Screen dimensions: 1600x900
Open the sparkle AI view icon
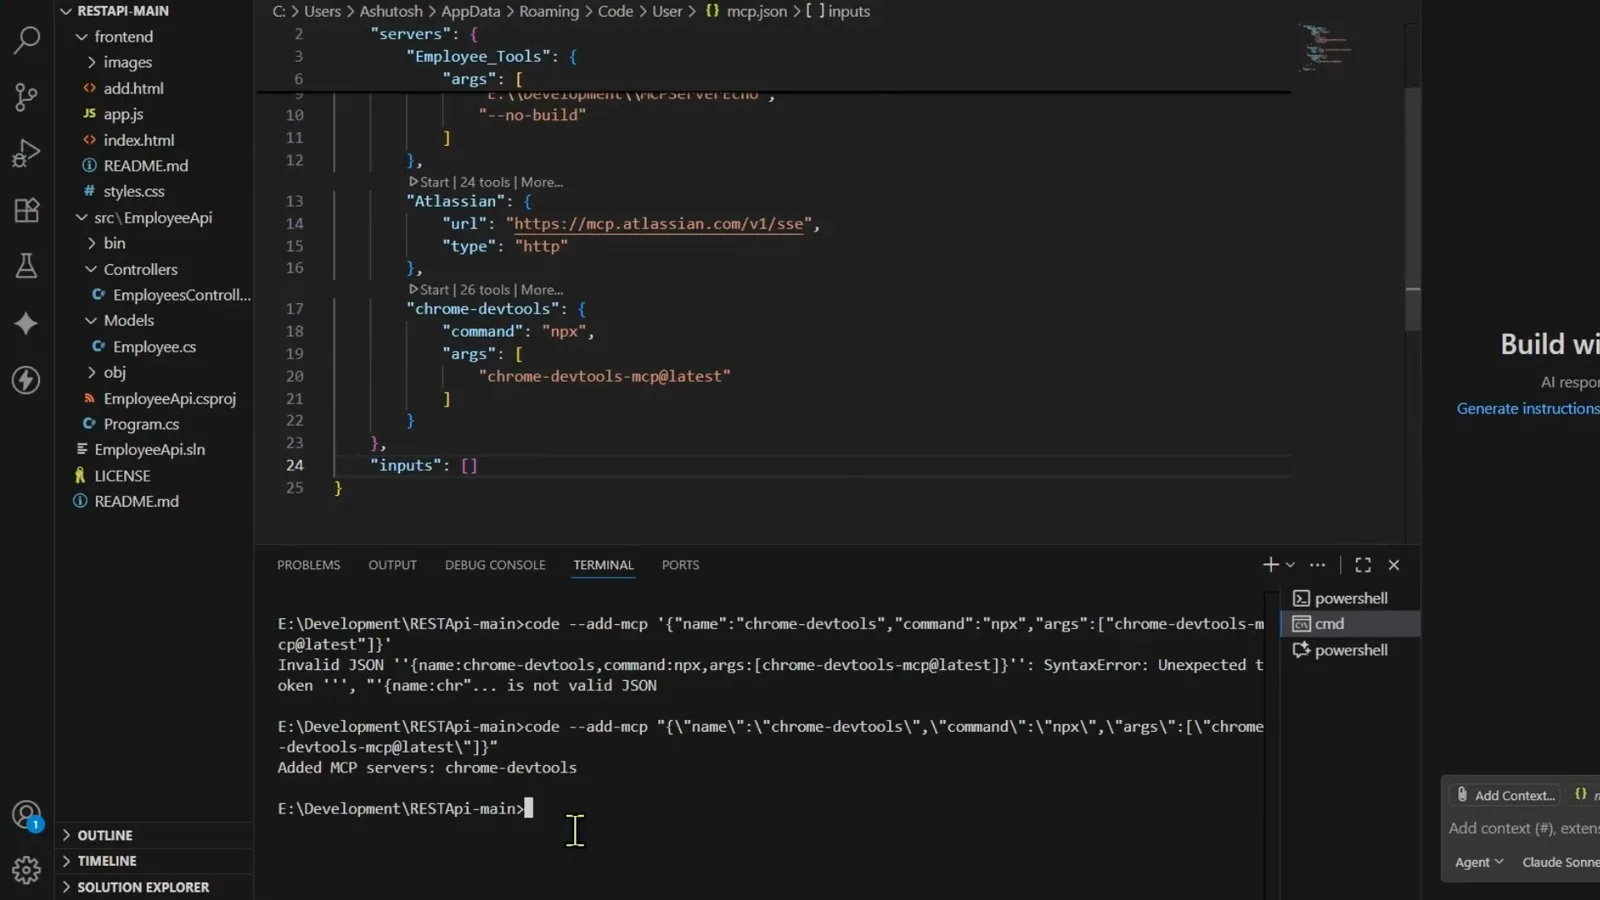(x=26, y=323)
